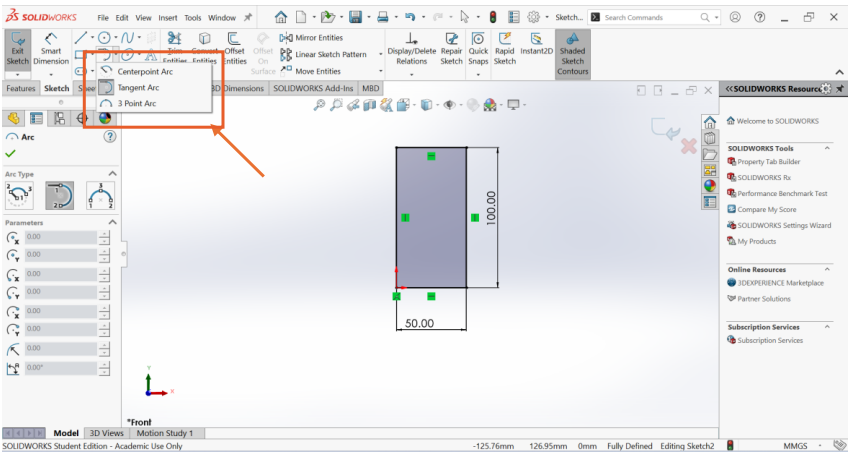Open the View menu

(143, 18)
